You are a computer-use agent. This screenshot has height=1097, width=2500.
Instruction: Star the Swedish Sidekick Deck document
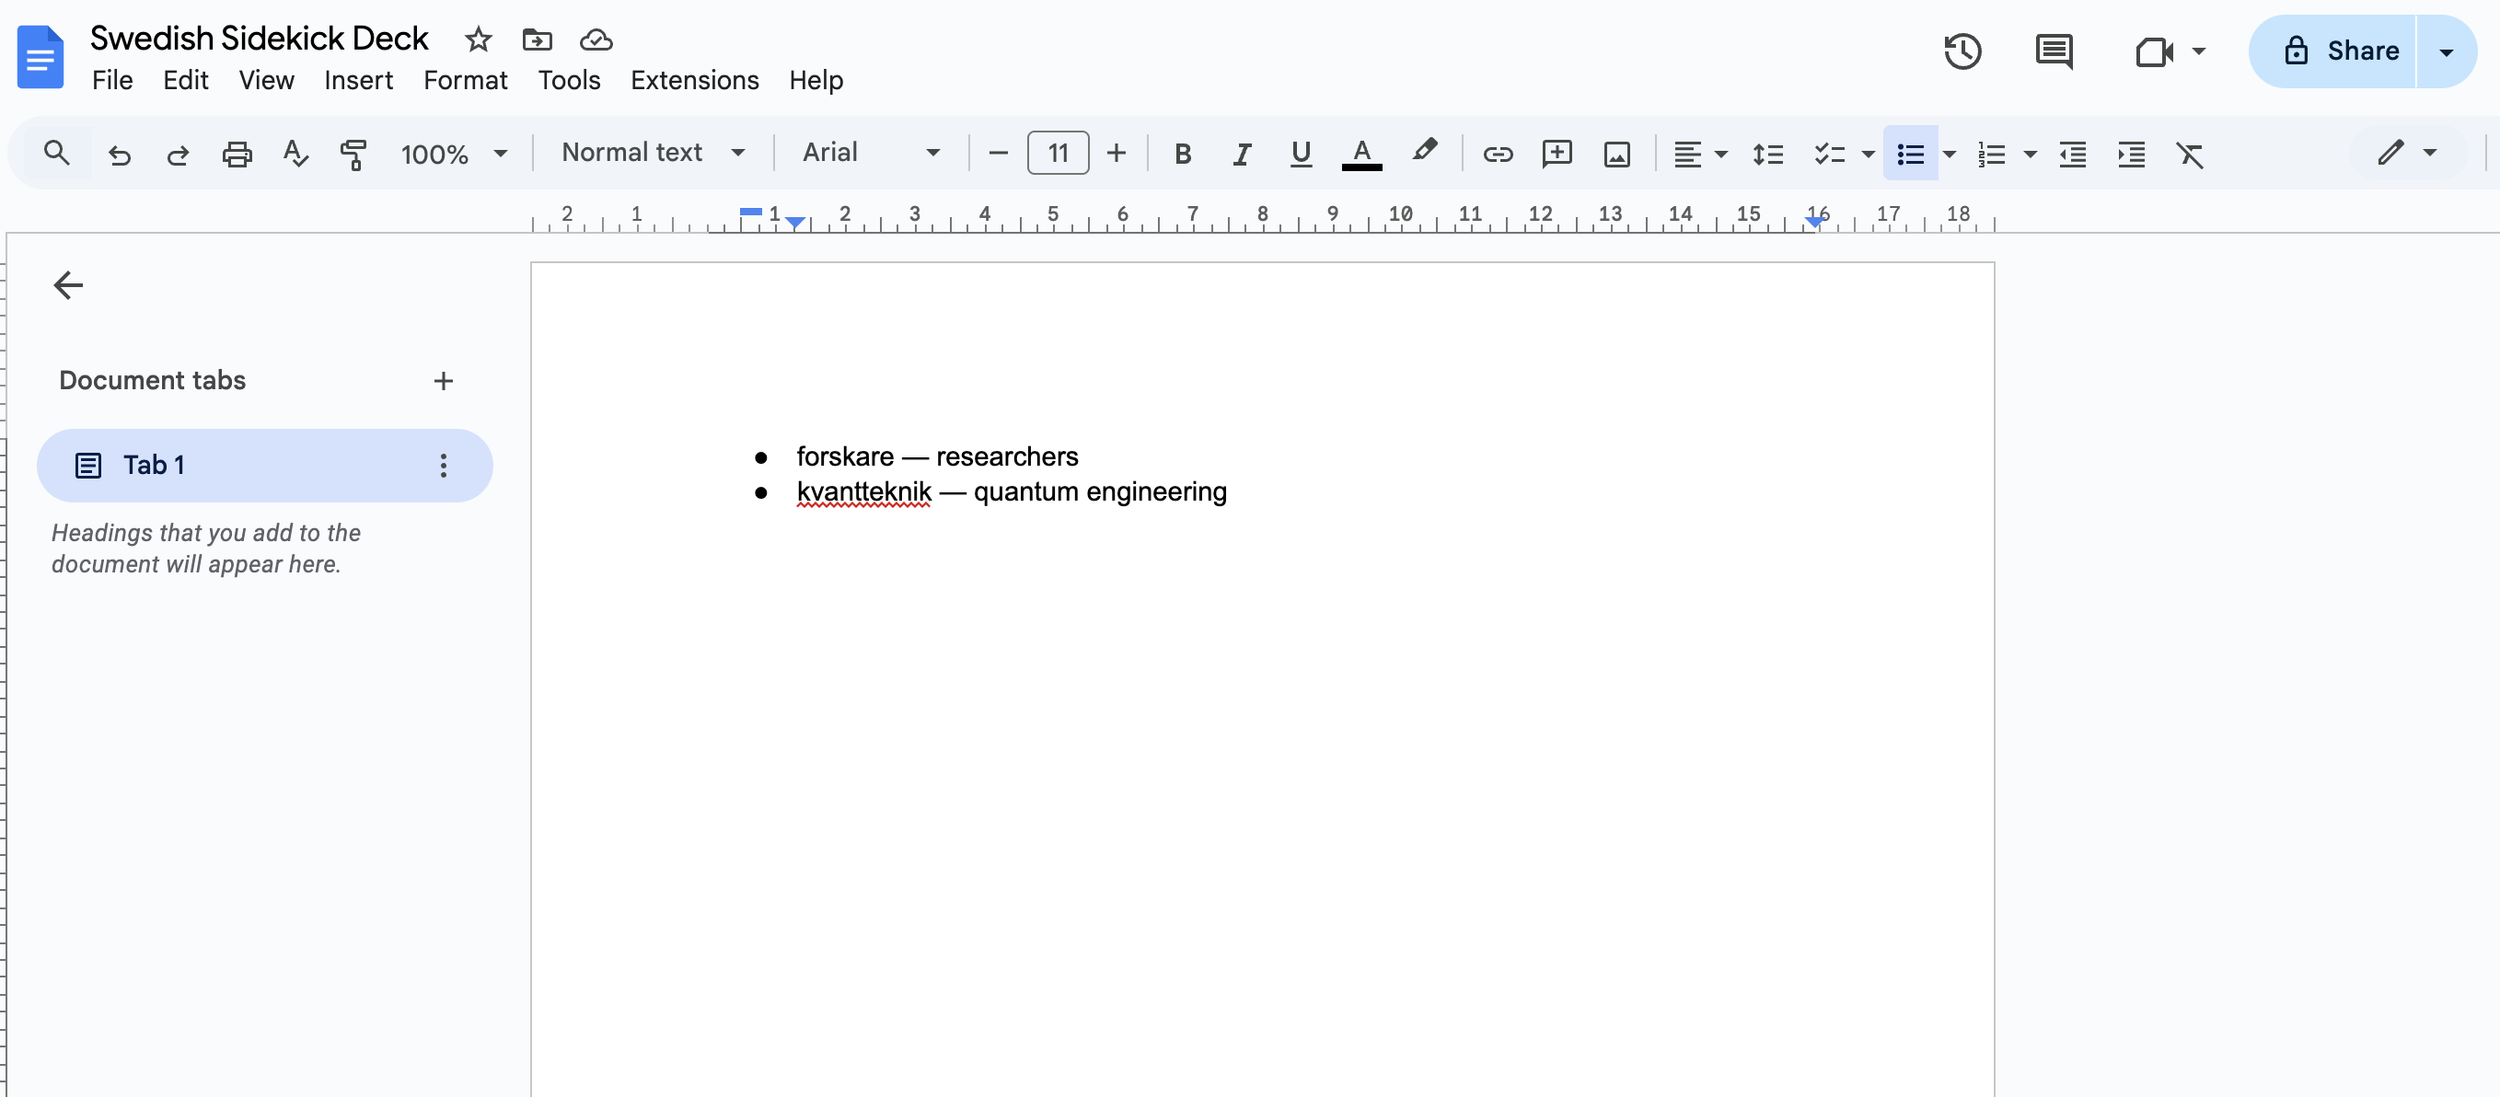coord(478,40)
